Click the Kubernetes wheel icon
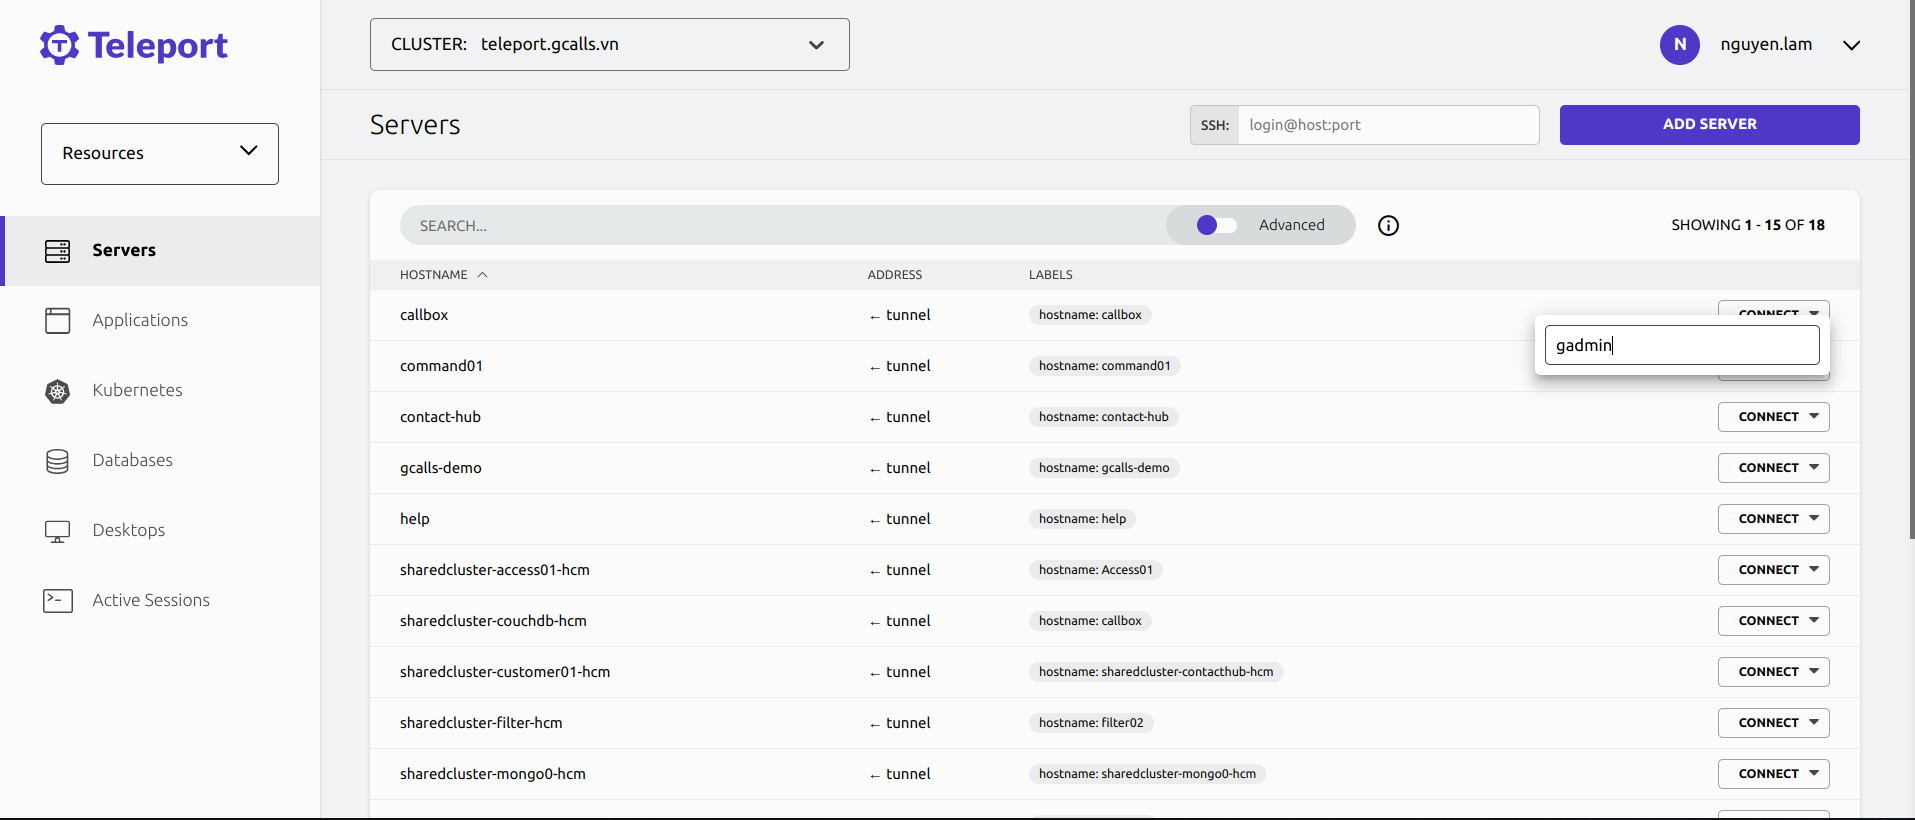The height and width of the screenshot is (820, 1915). (57, 391)
